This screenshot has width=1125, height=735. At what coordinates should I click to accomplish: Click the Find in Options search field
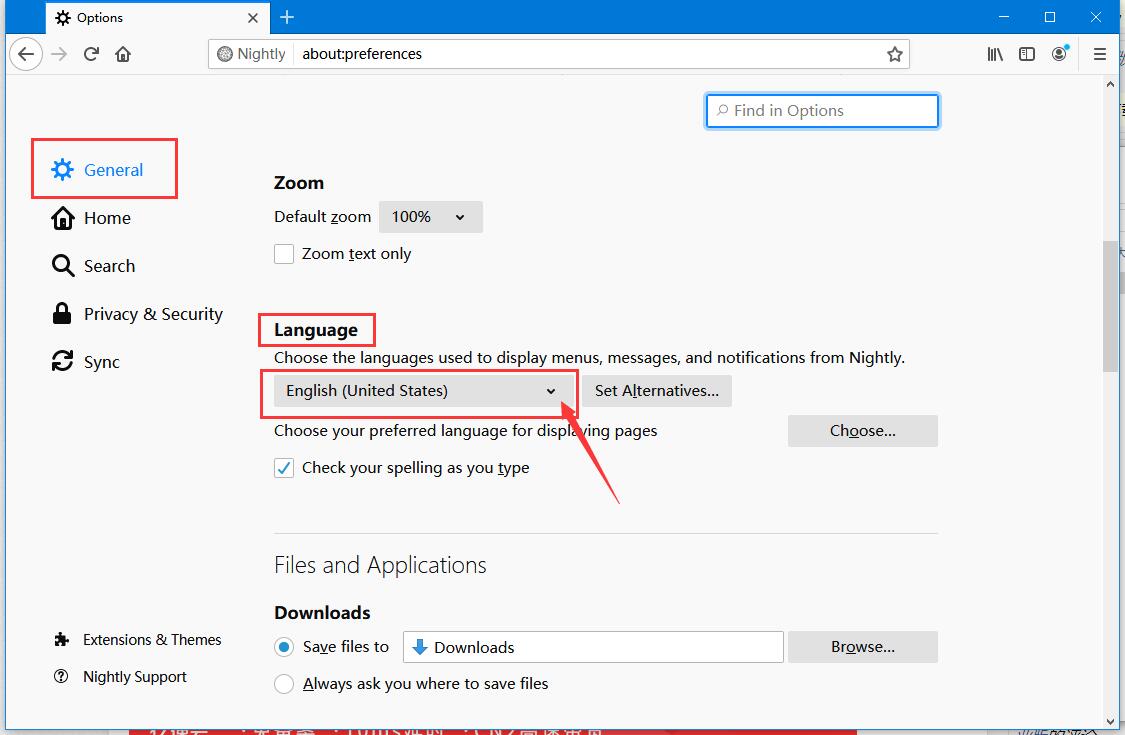pos(822,111)
